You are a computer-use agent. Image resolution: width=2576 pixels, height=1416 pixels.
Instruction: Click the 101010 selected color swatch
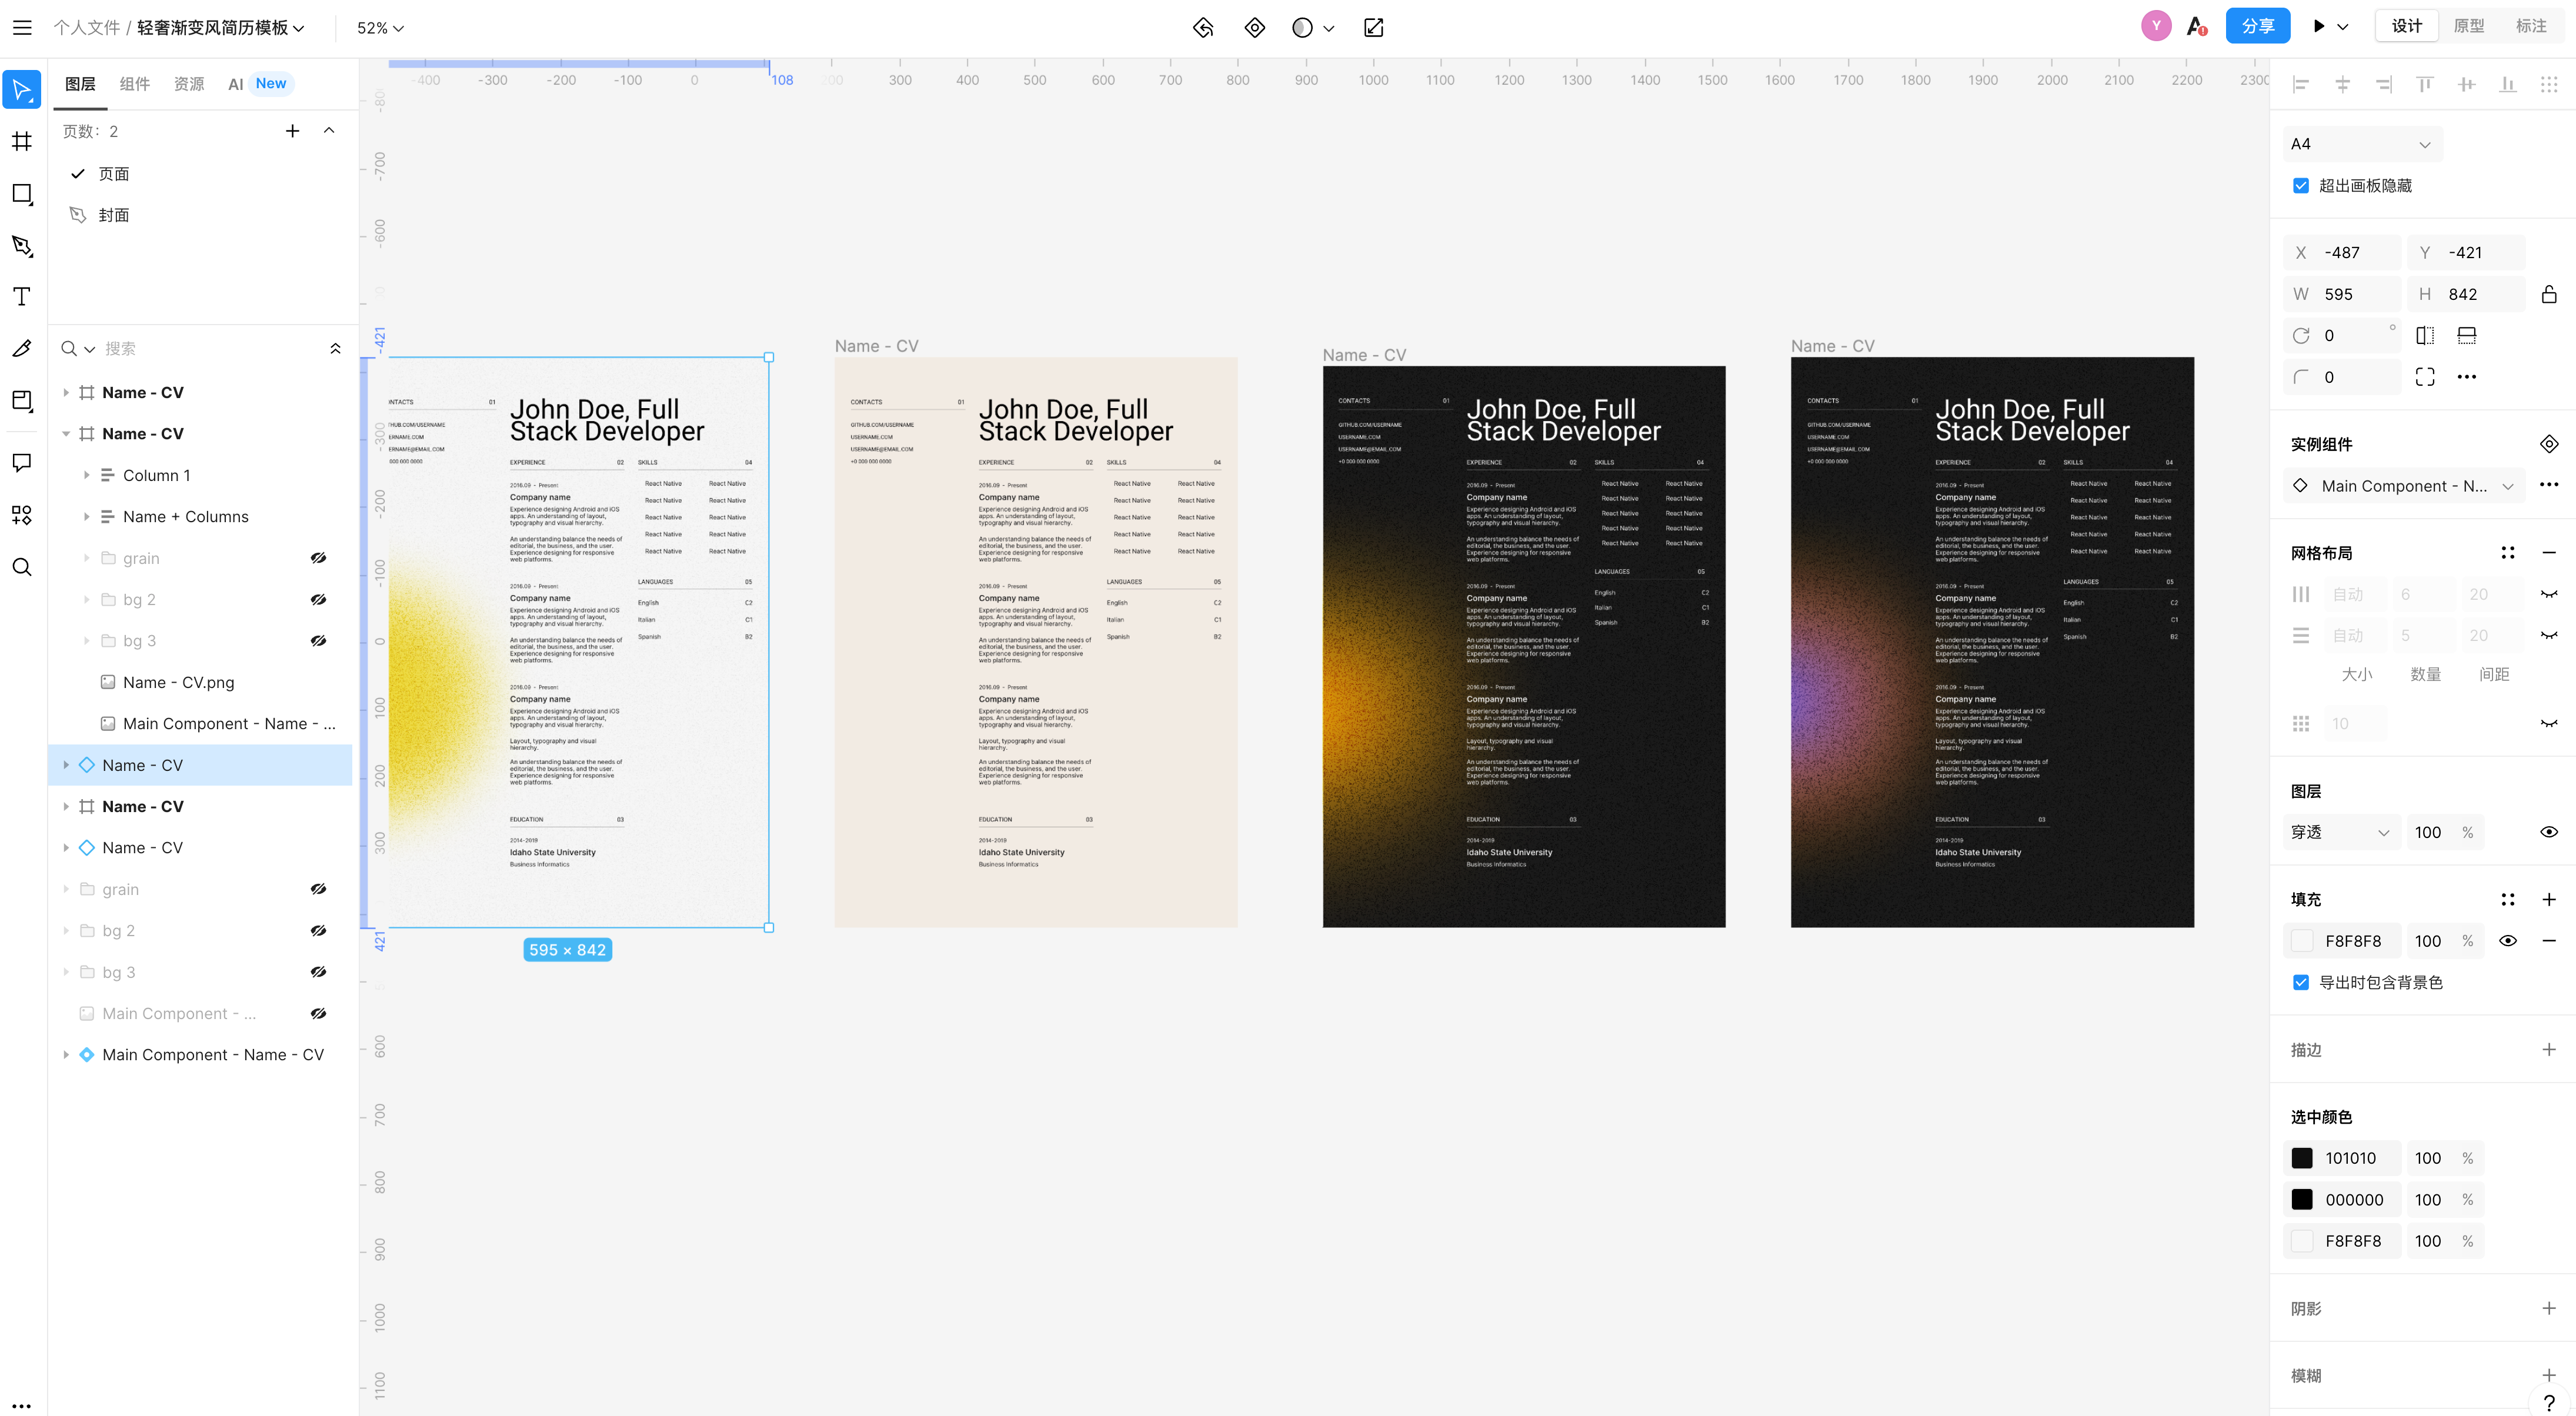[2302, 1158]
